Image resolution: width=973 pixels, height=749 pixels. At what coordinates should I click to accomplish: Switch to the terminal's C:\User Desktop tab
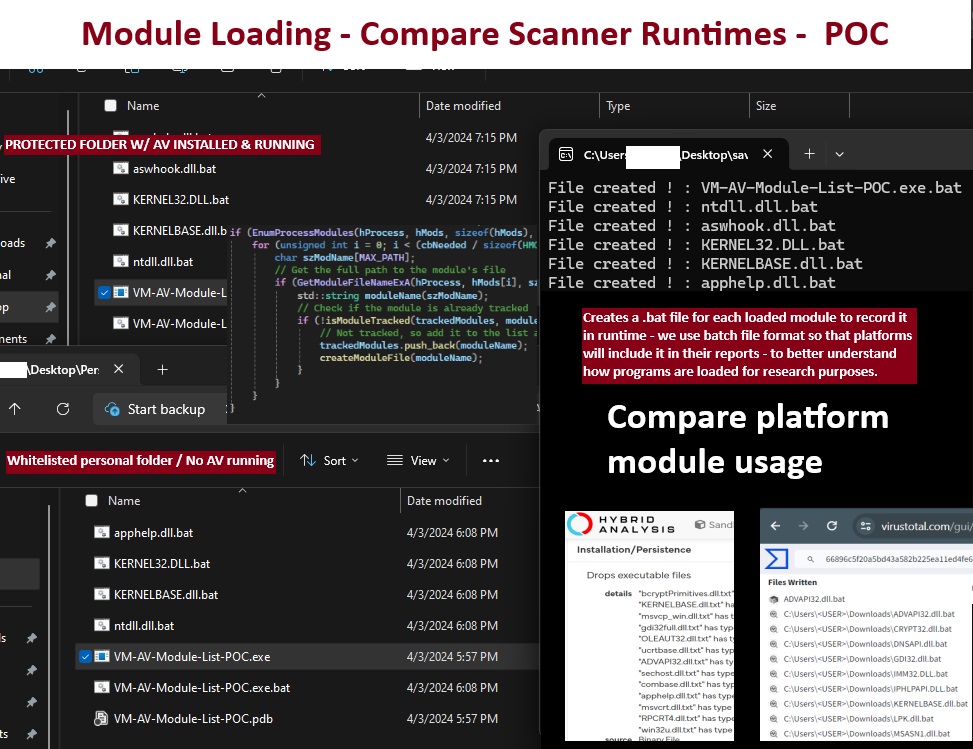click(x=668, y=154)
